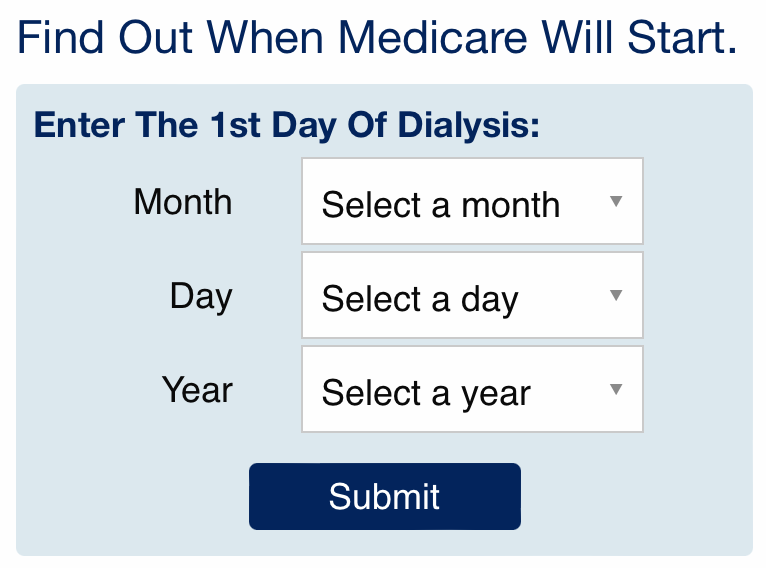
Task: Click the text '1st' in the form heading
Action: (235, 125)
